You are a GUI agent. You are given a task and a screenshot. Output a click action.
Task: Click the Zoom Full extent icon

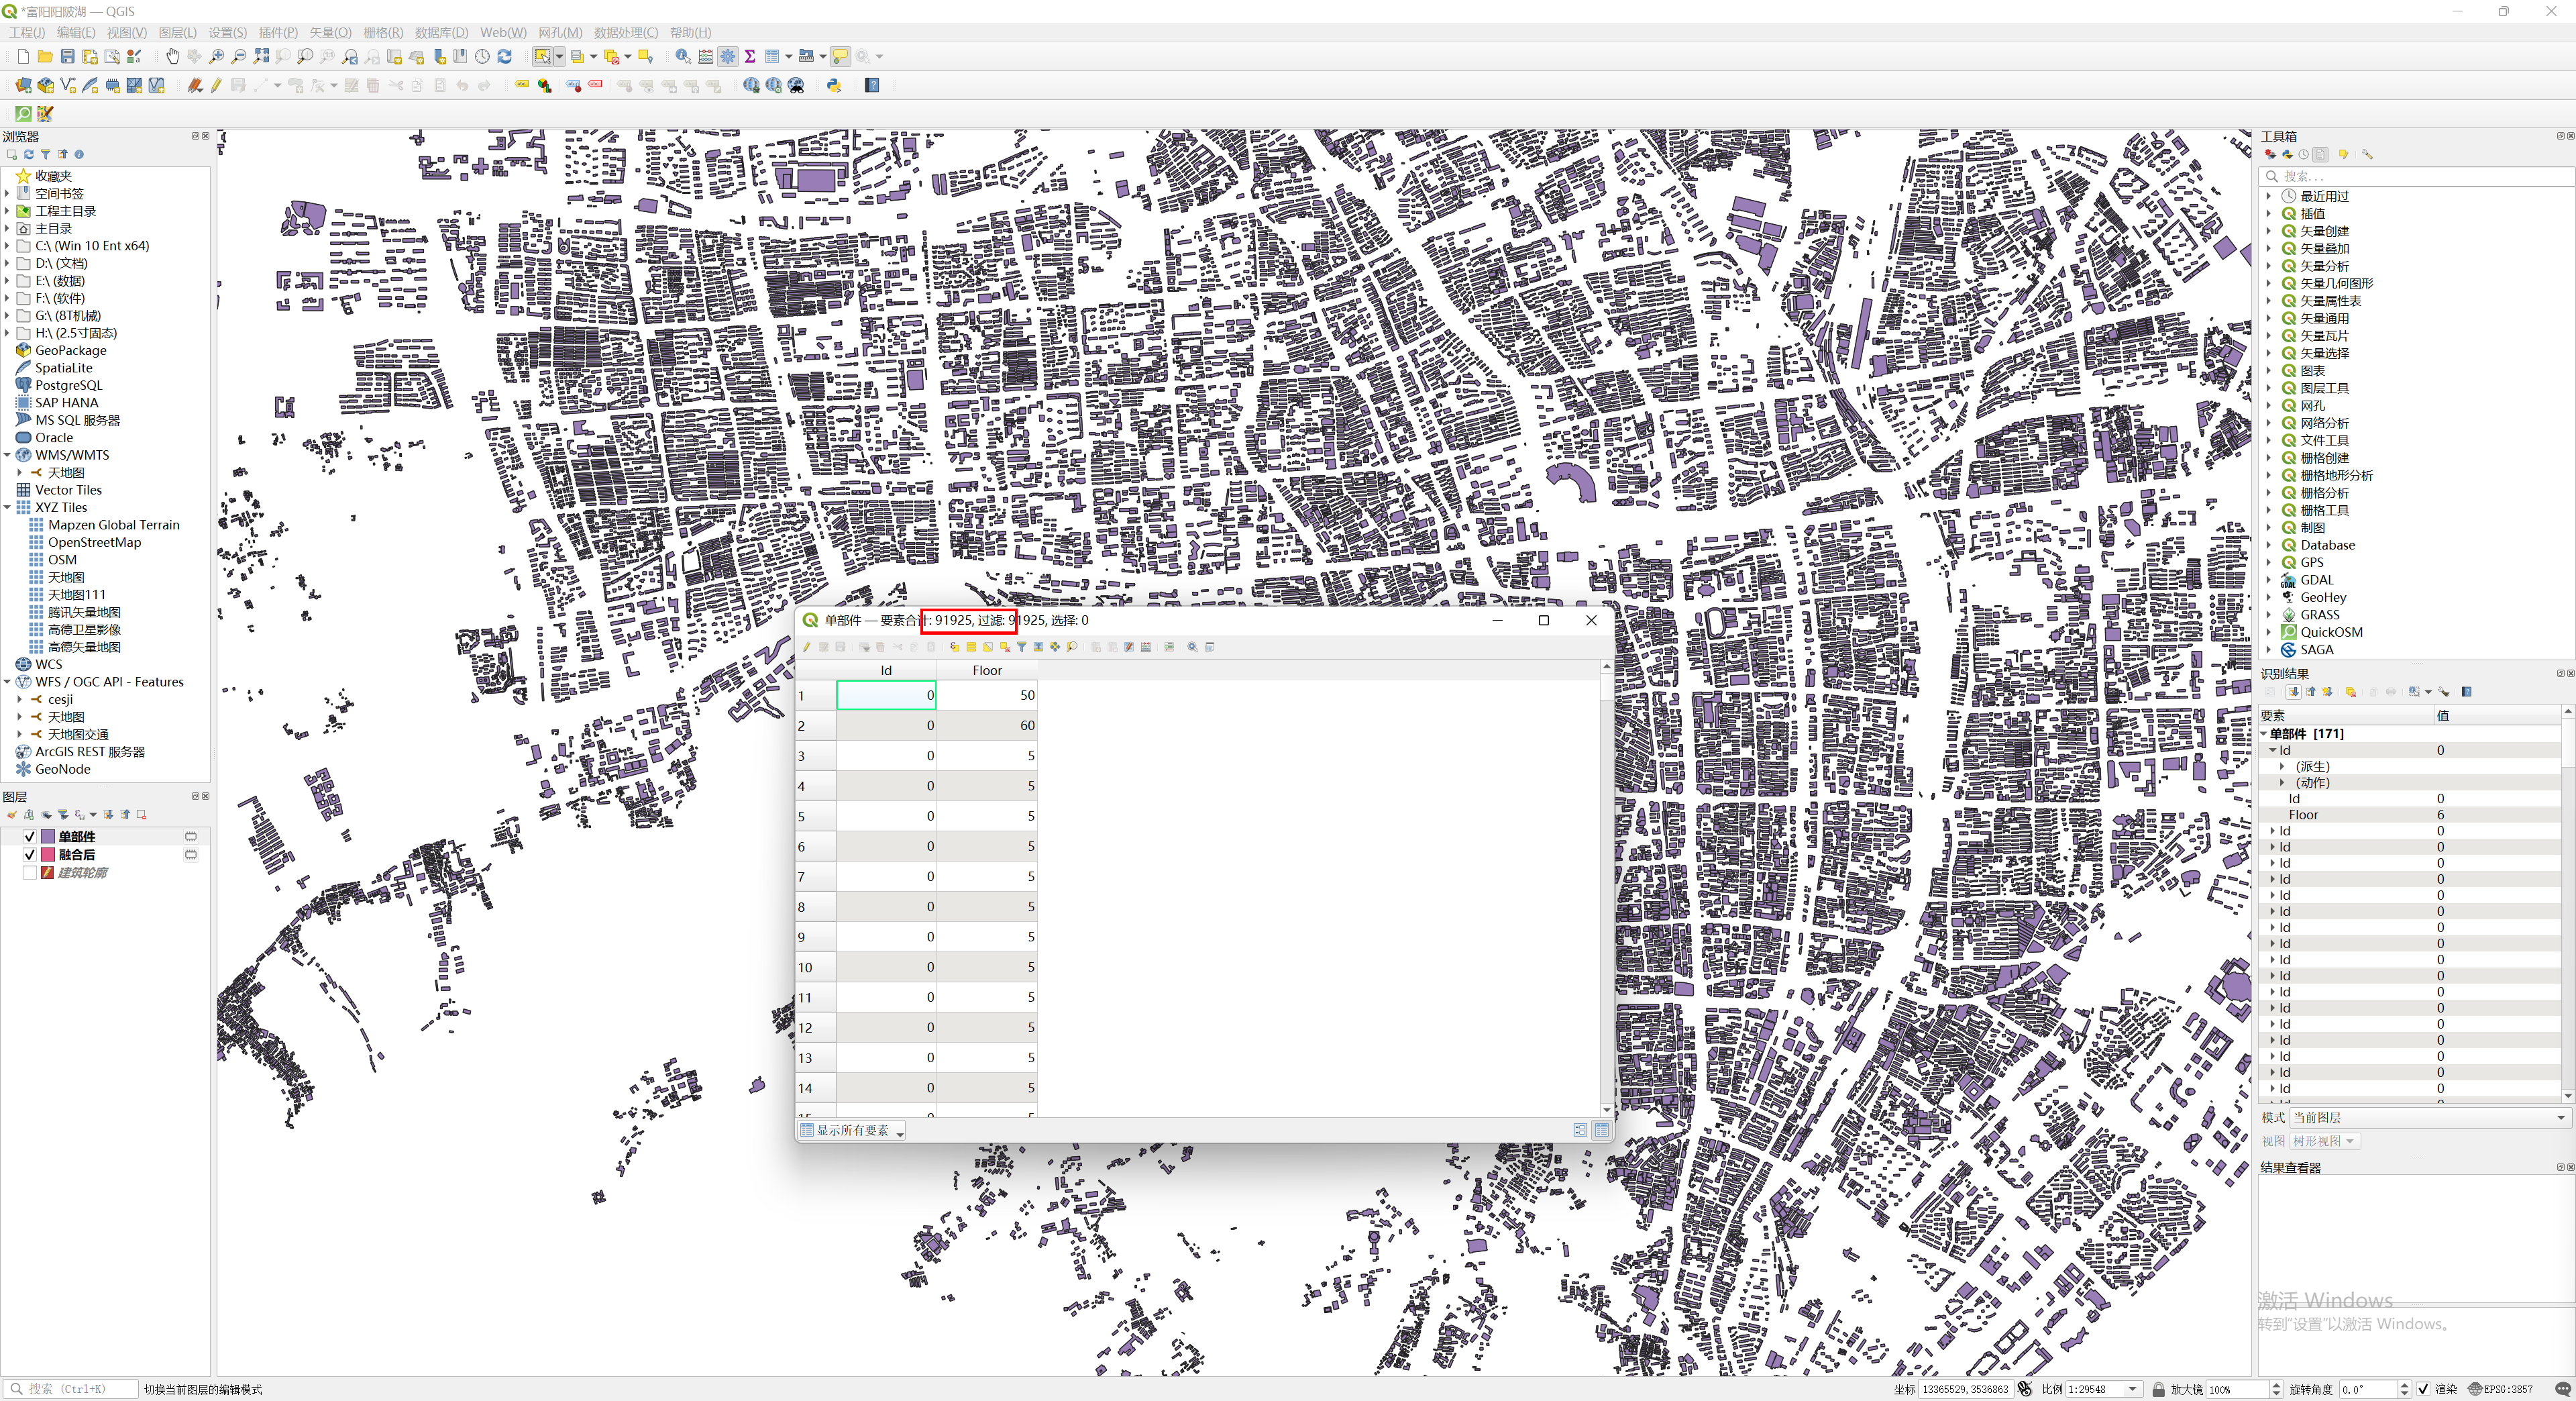click(x=261, y=56)
